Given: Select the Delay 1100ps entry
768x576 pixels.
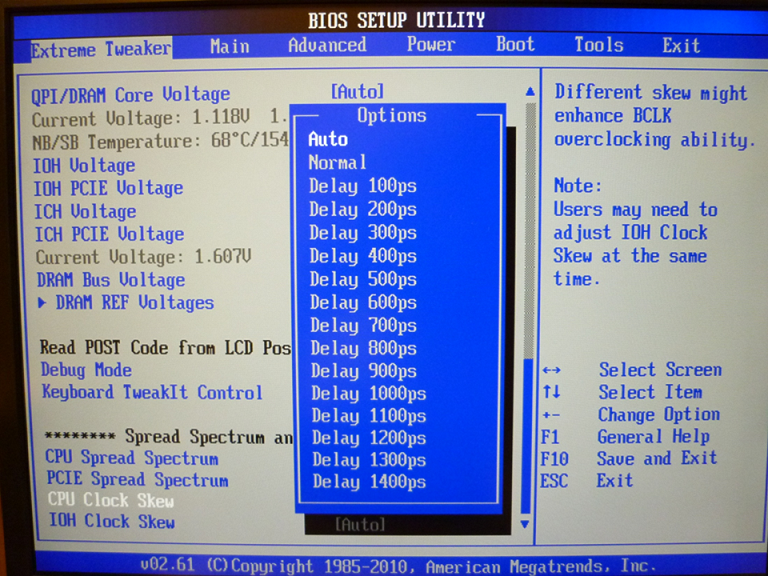Looking at the screenshot, I should tap(369, 416).
